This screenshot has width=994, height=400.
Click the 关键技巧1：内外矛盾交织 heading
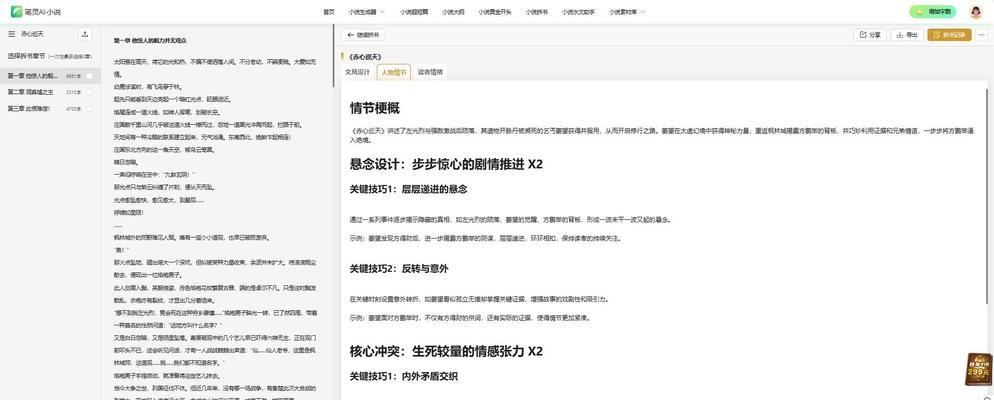[x=404, y=377]
